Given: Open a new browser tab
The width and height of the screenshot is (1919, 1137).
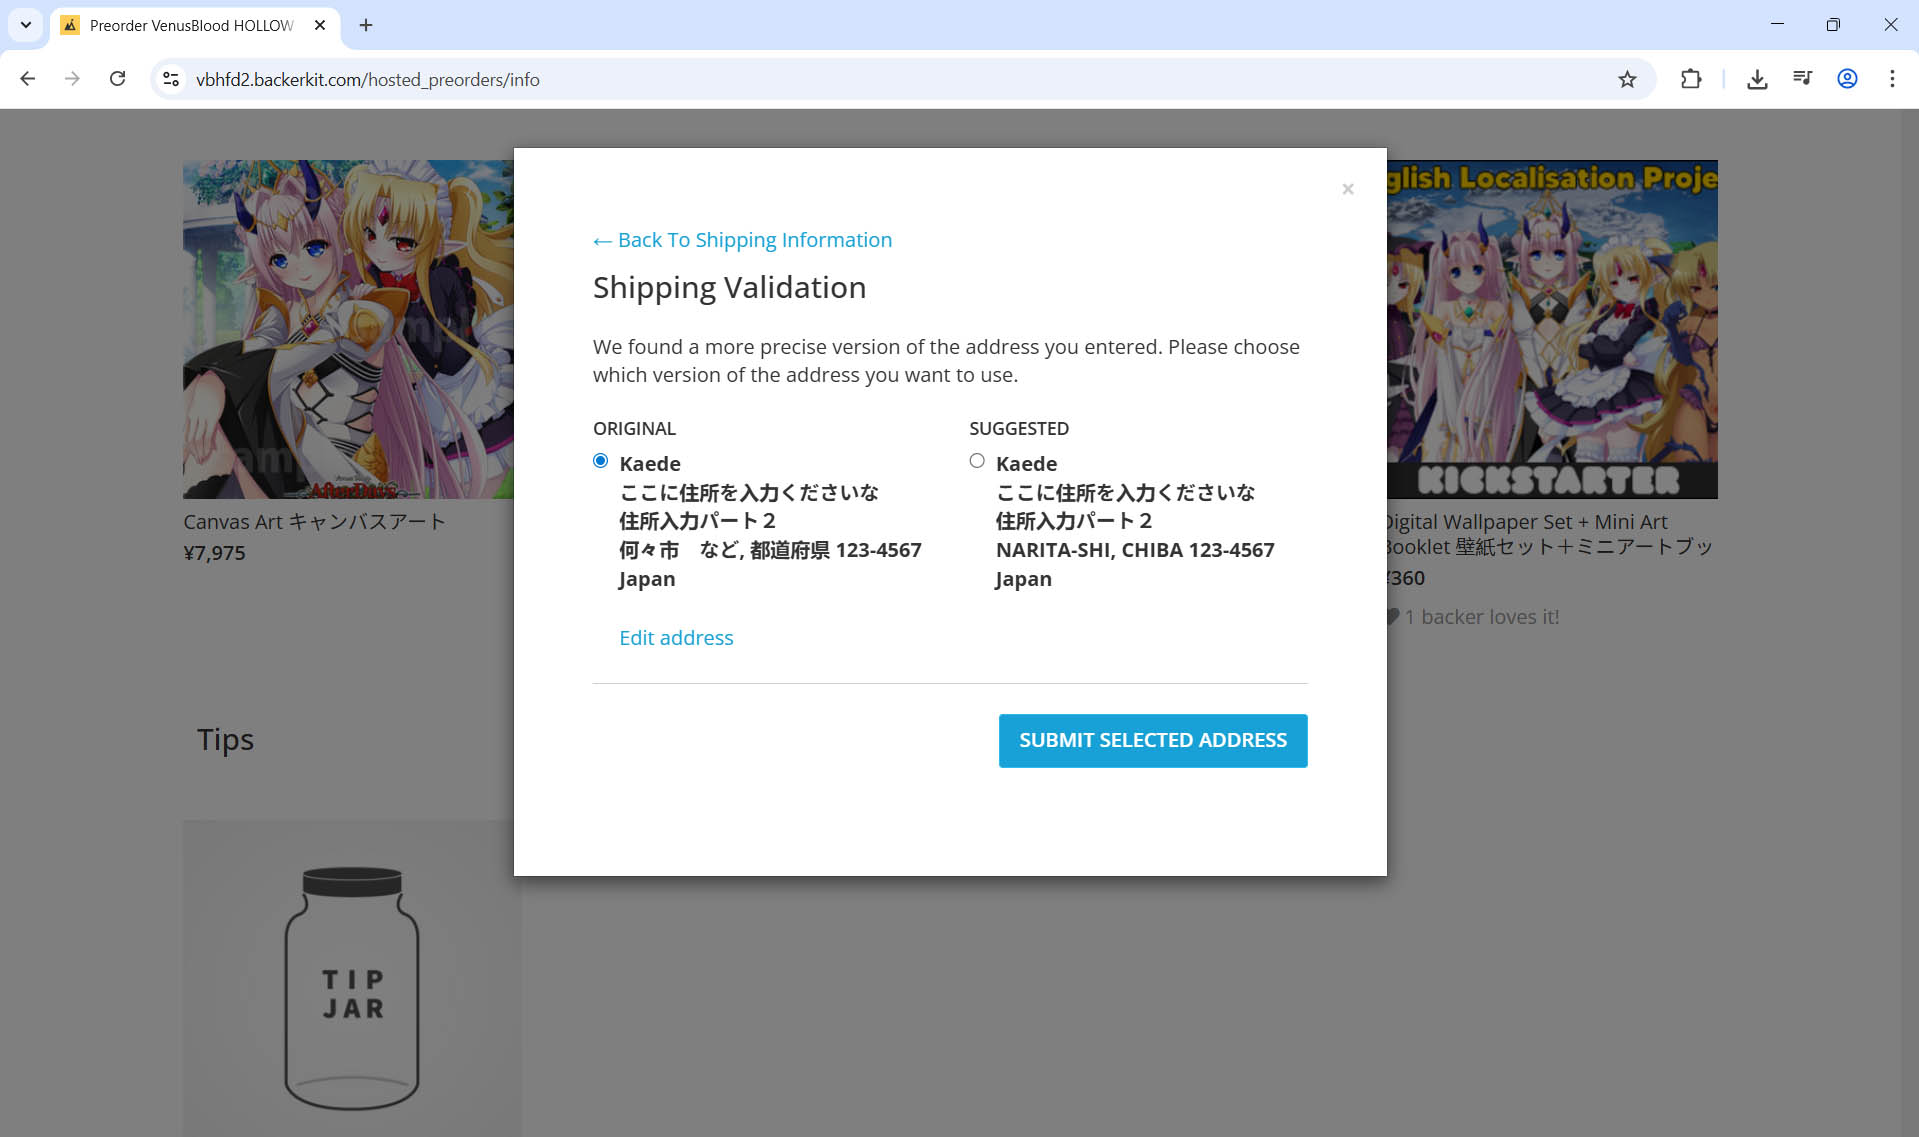Looking at the screenshot, I should [x=366, y=25].
